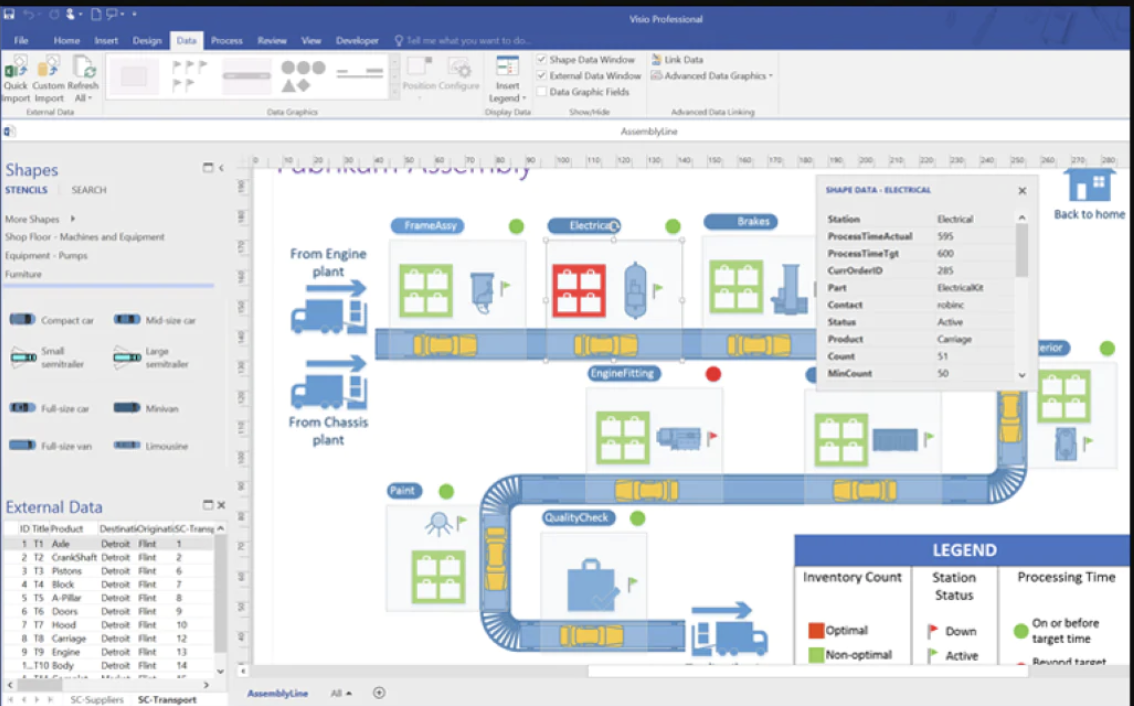This screenshot has height=706, width=1134.
Task: Switch to the Review ribbon tab
Action: [x=272, y=41]
